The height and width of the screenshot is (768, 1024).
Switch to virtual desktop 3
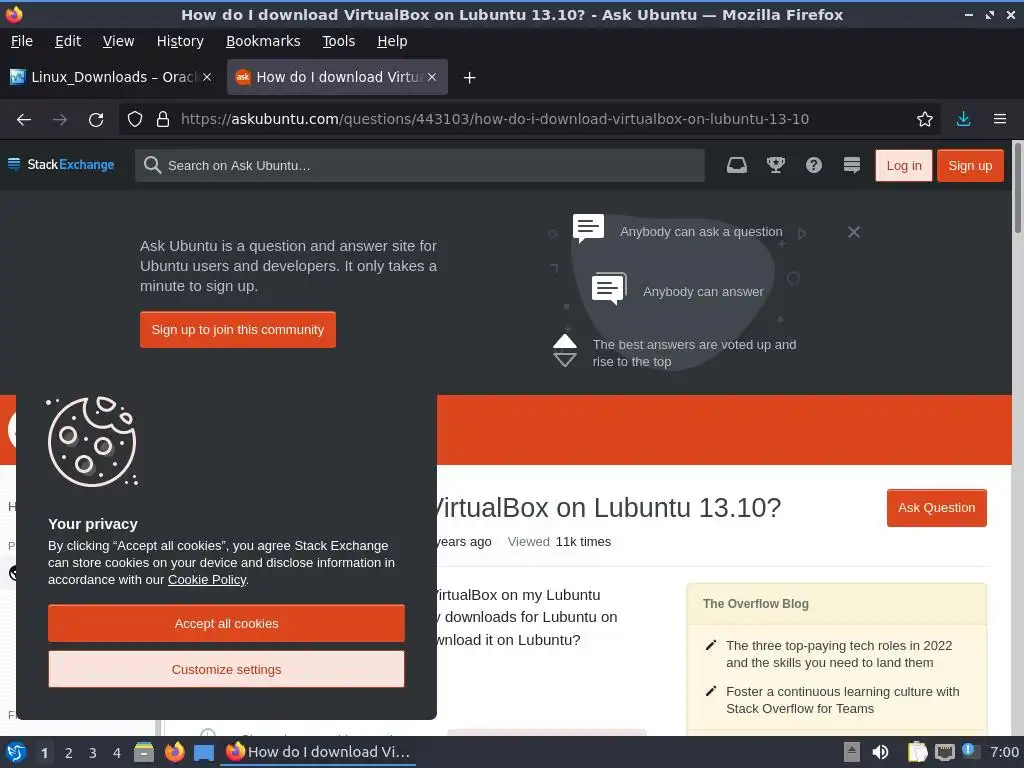point(93,753)
